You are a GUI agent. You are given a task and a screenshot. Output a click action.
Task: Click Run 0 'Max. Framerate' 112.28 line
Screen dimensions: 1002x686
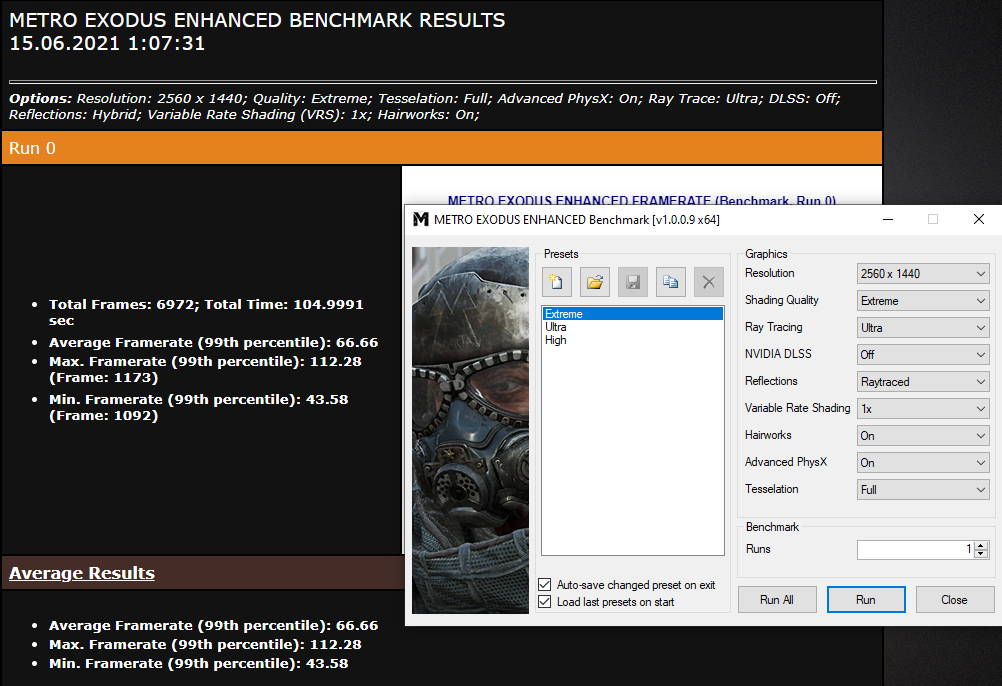[205, 369]
